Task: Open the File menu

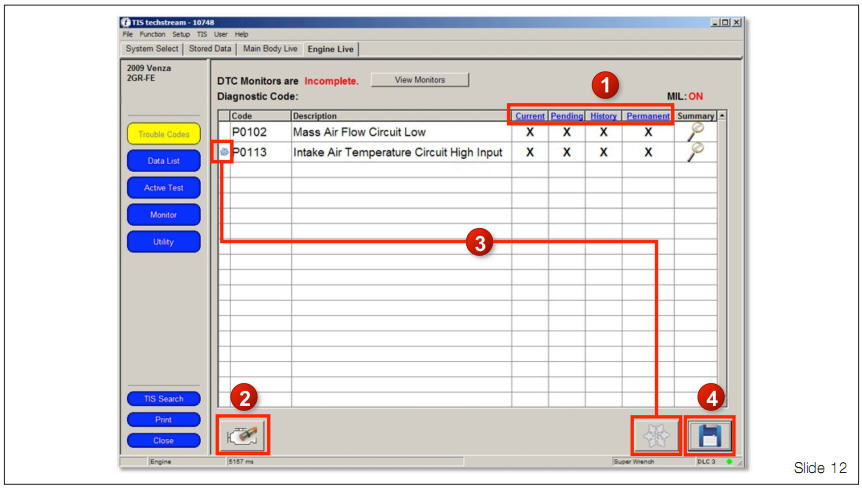Action: 128,34
